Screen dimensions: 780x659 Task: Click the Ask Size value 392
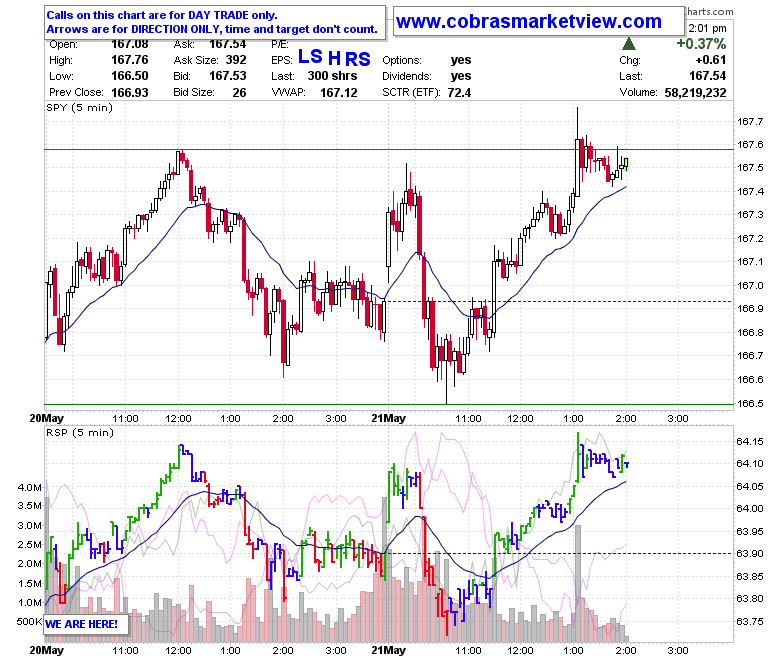coord(236,60)
